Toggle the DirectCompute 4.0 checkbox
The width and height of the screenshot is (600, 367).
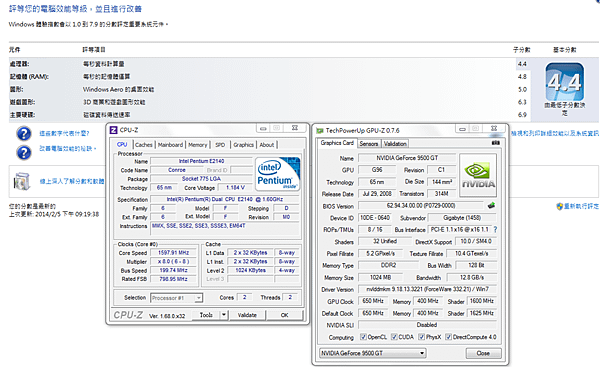click(x=448, y=337)
